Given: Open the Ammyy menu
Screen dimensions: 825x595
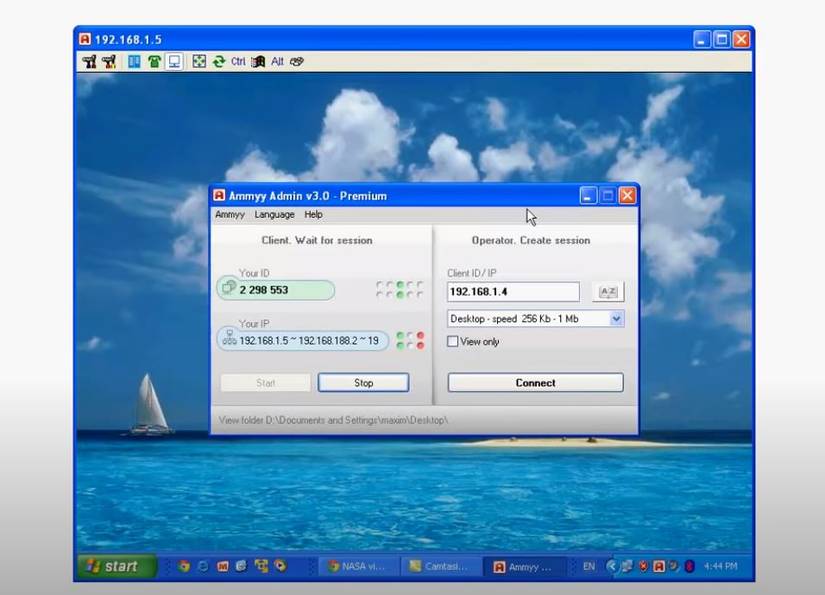Looking at the screenshot, I should 229,214.
